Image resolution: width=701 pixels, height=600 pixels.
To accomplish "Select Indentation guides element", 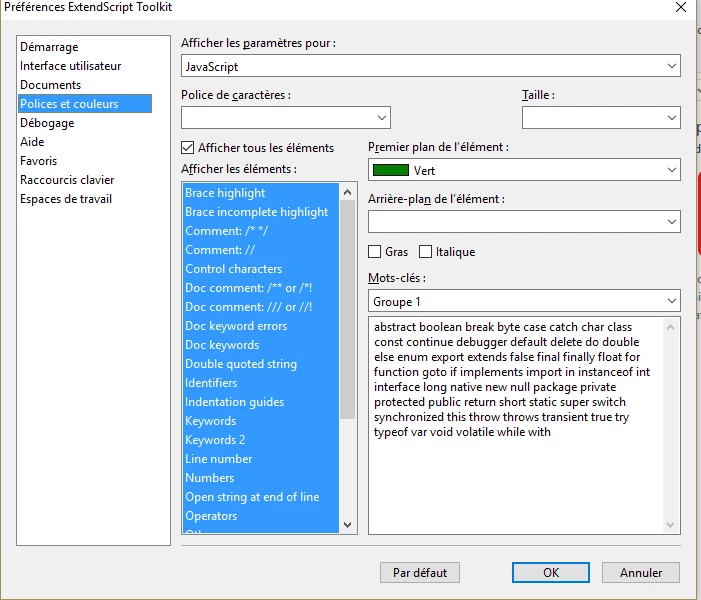I will click(x=261, y=402).
